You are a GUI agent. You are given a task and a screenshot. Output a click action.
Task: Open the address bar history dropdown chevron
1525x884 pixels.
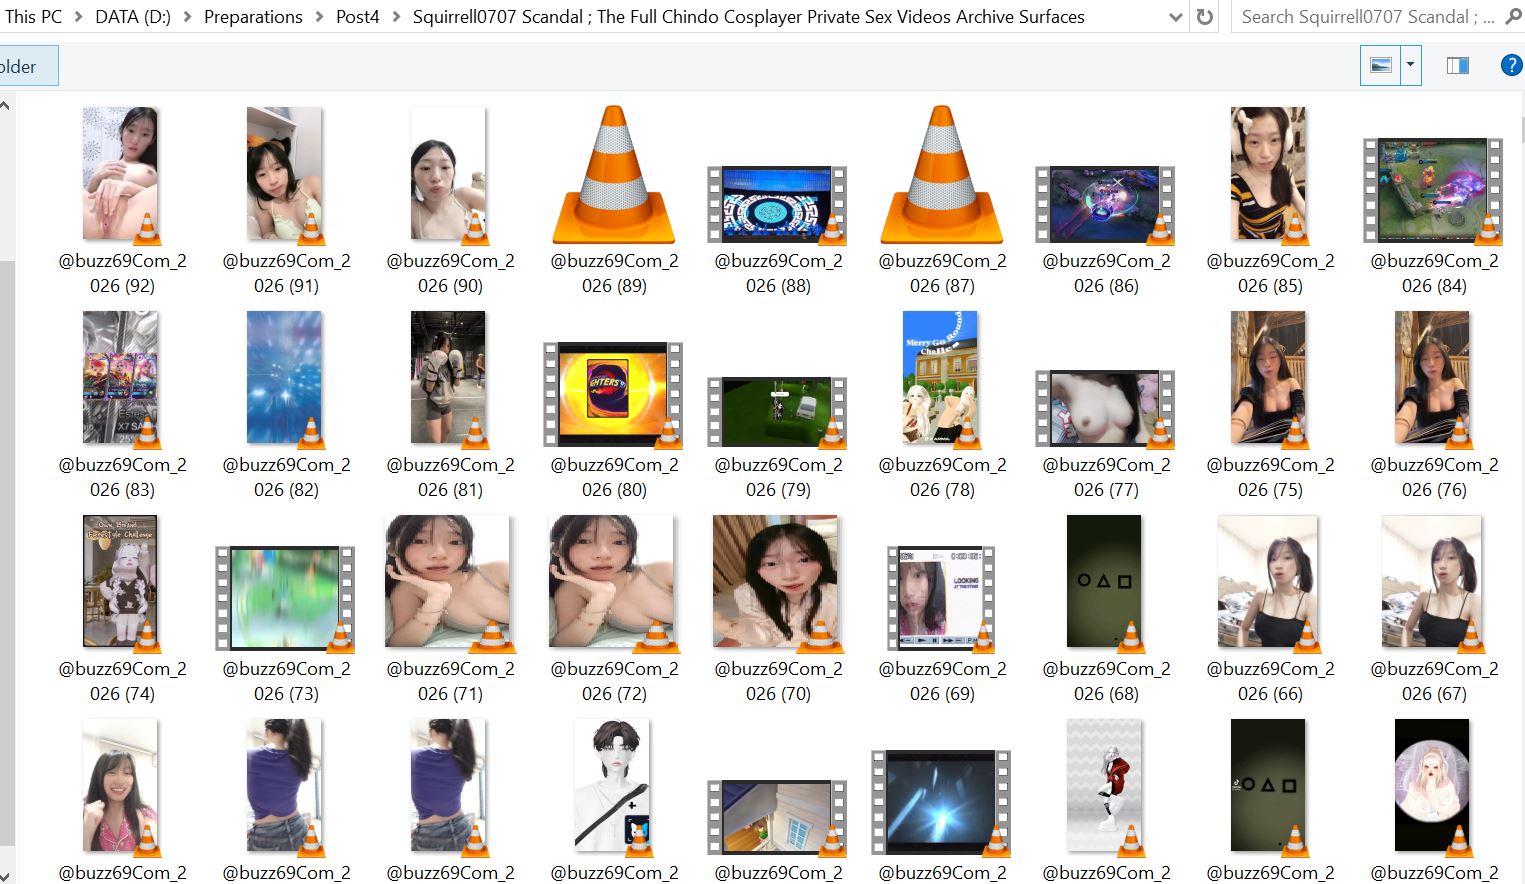coord(1176,16)
